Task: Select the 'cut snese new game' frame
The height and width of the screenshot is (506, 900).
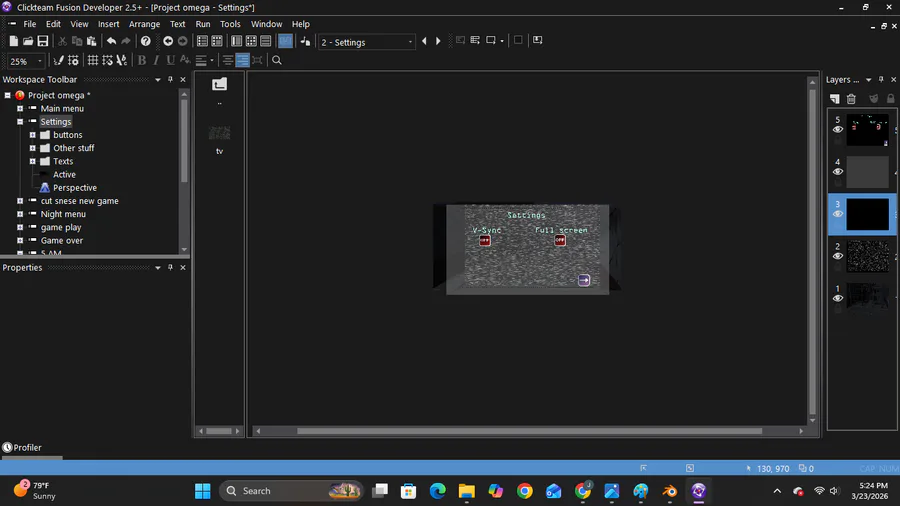Action: pos(79,201)
